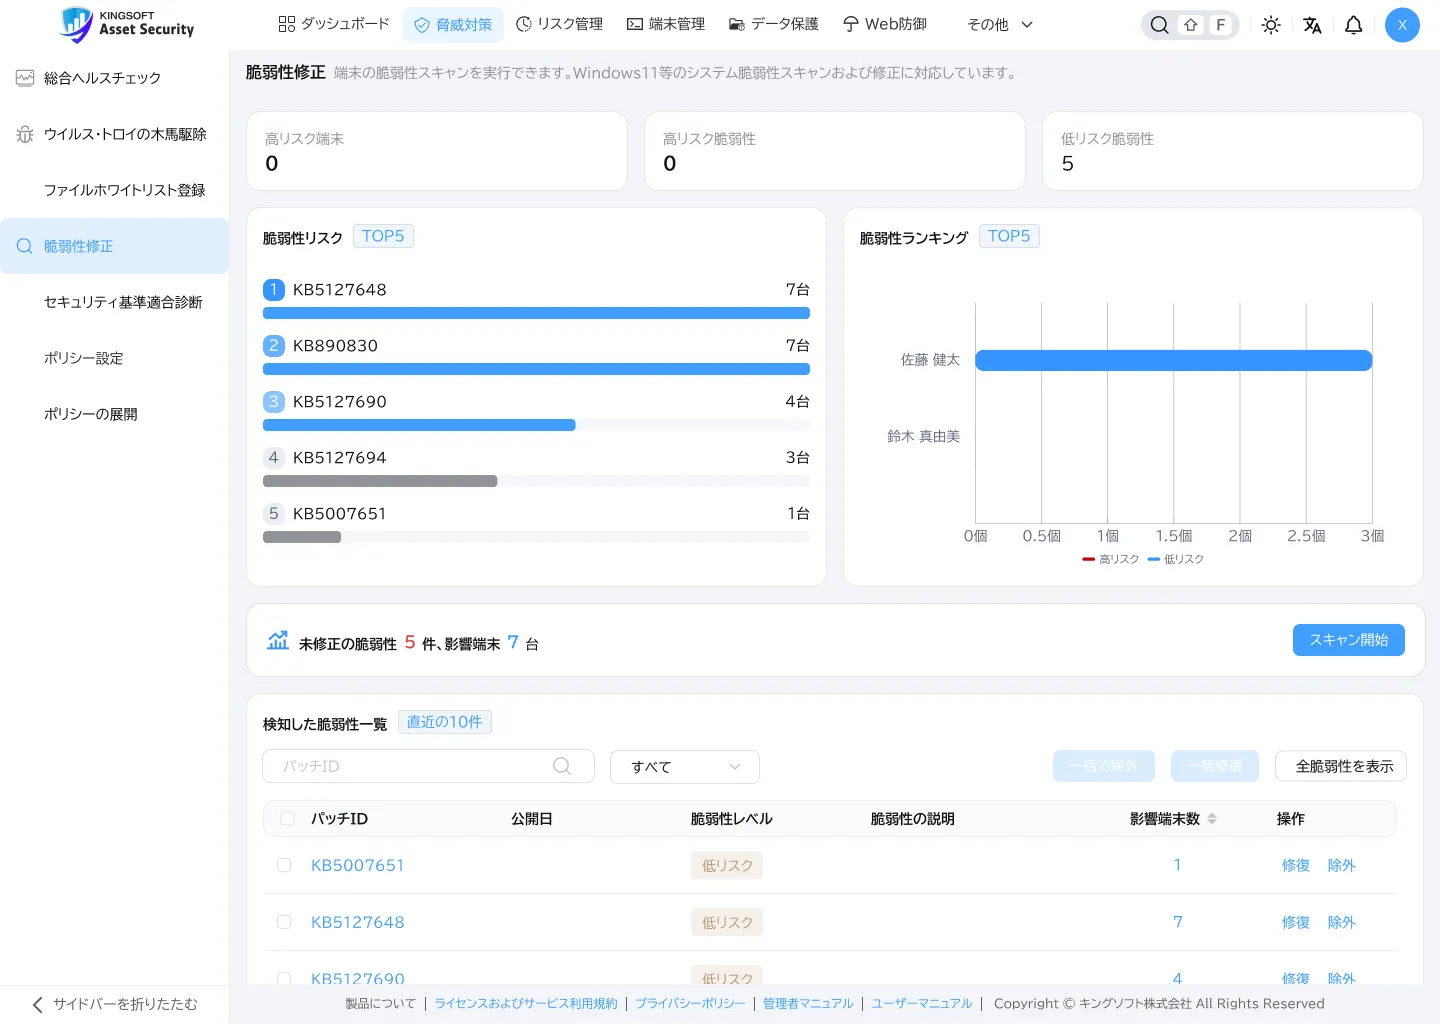Click the KB5127690 progress bar
This screenshot has width=1440, height=1024.
pos(536,425)
